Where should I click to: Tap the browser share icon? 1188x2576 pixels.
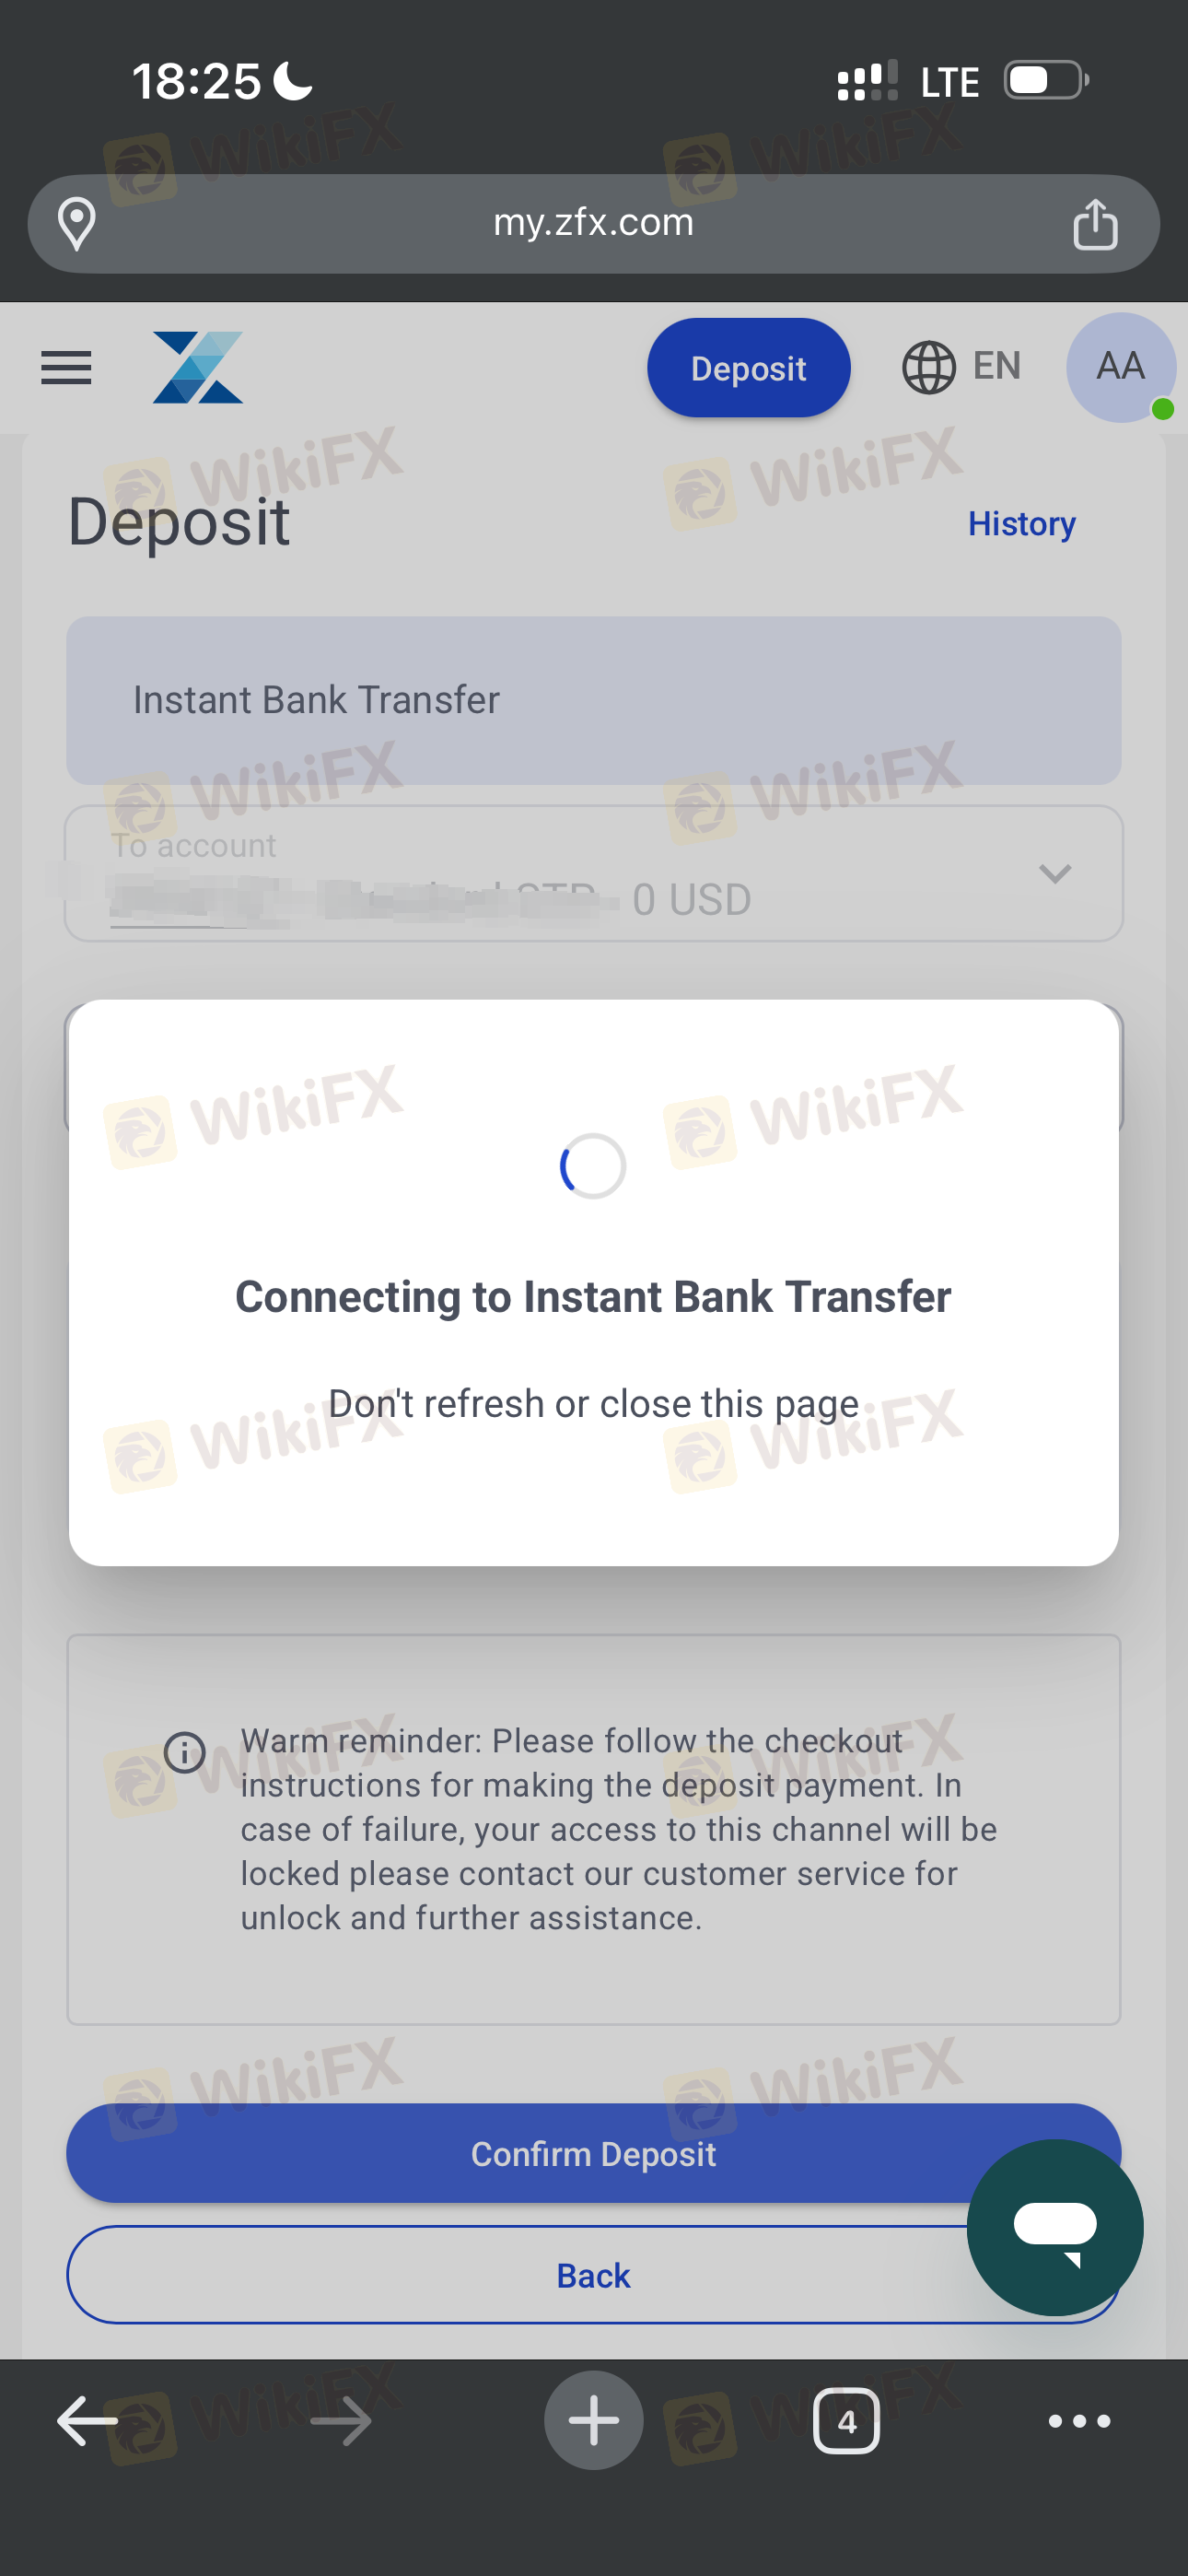pos(1095,223)
